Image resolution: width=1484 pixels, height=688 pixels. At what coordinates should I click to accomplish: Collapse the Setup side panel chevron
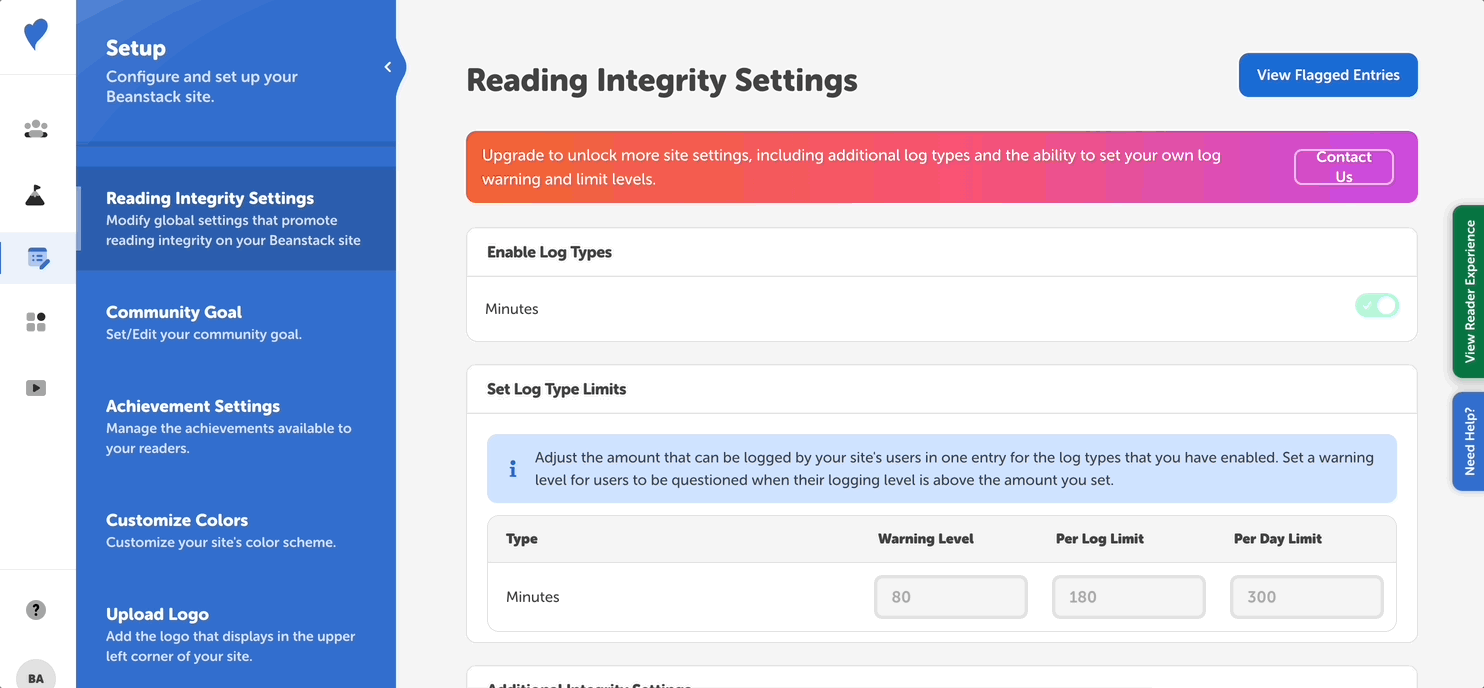pos(388,67)
